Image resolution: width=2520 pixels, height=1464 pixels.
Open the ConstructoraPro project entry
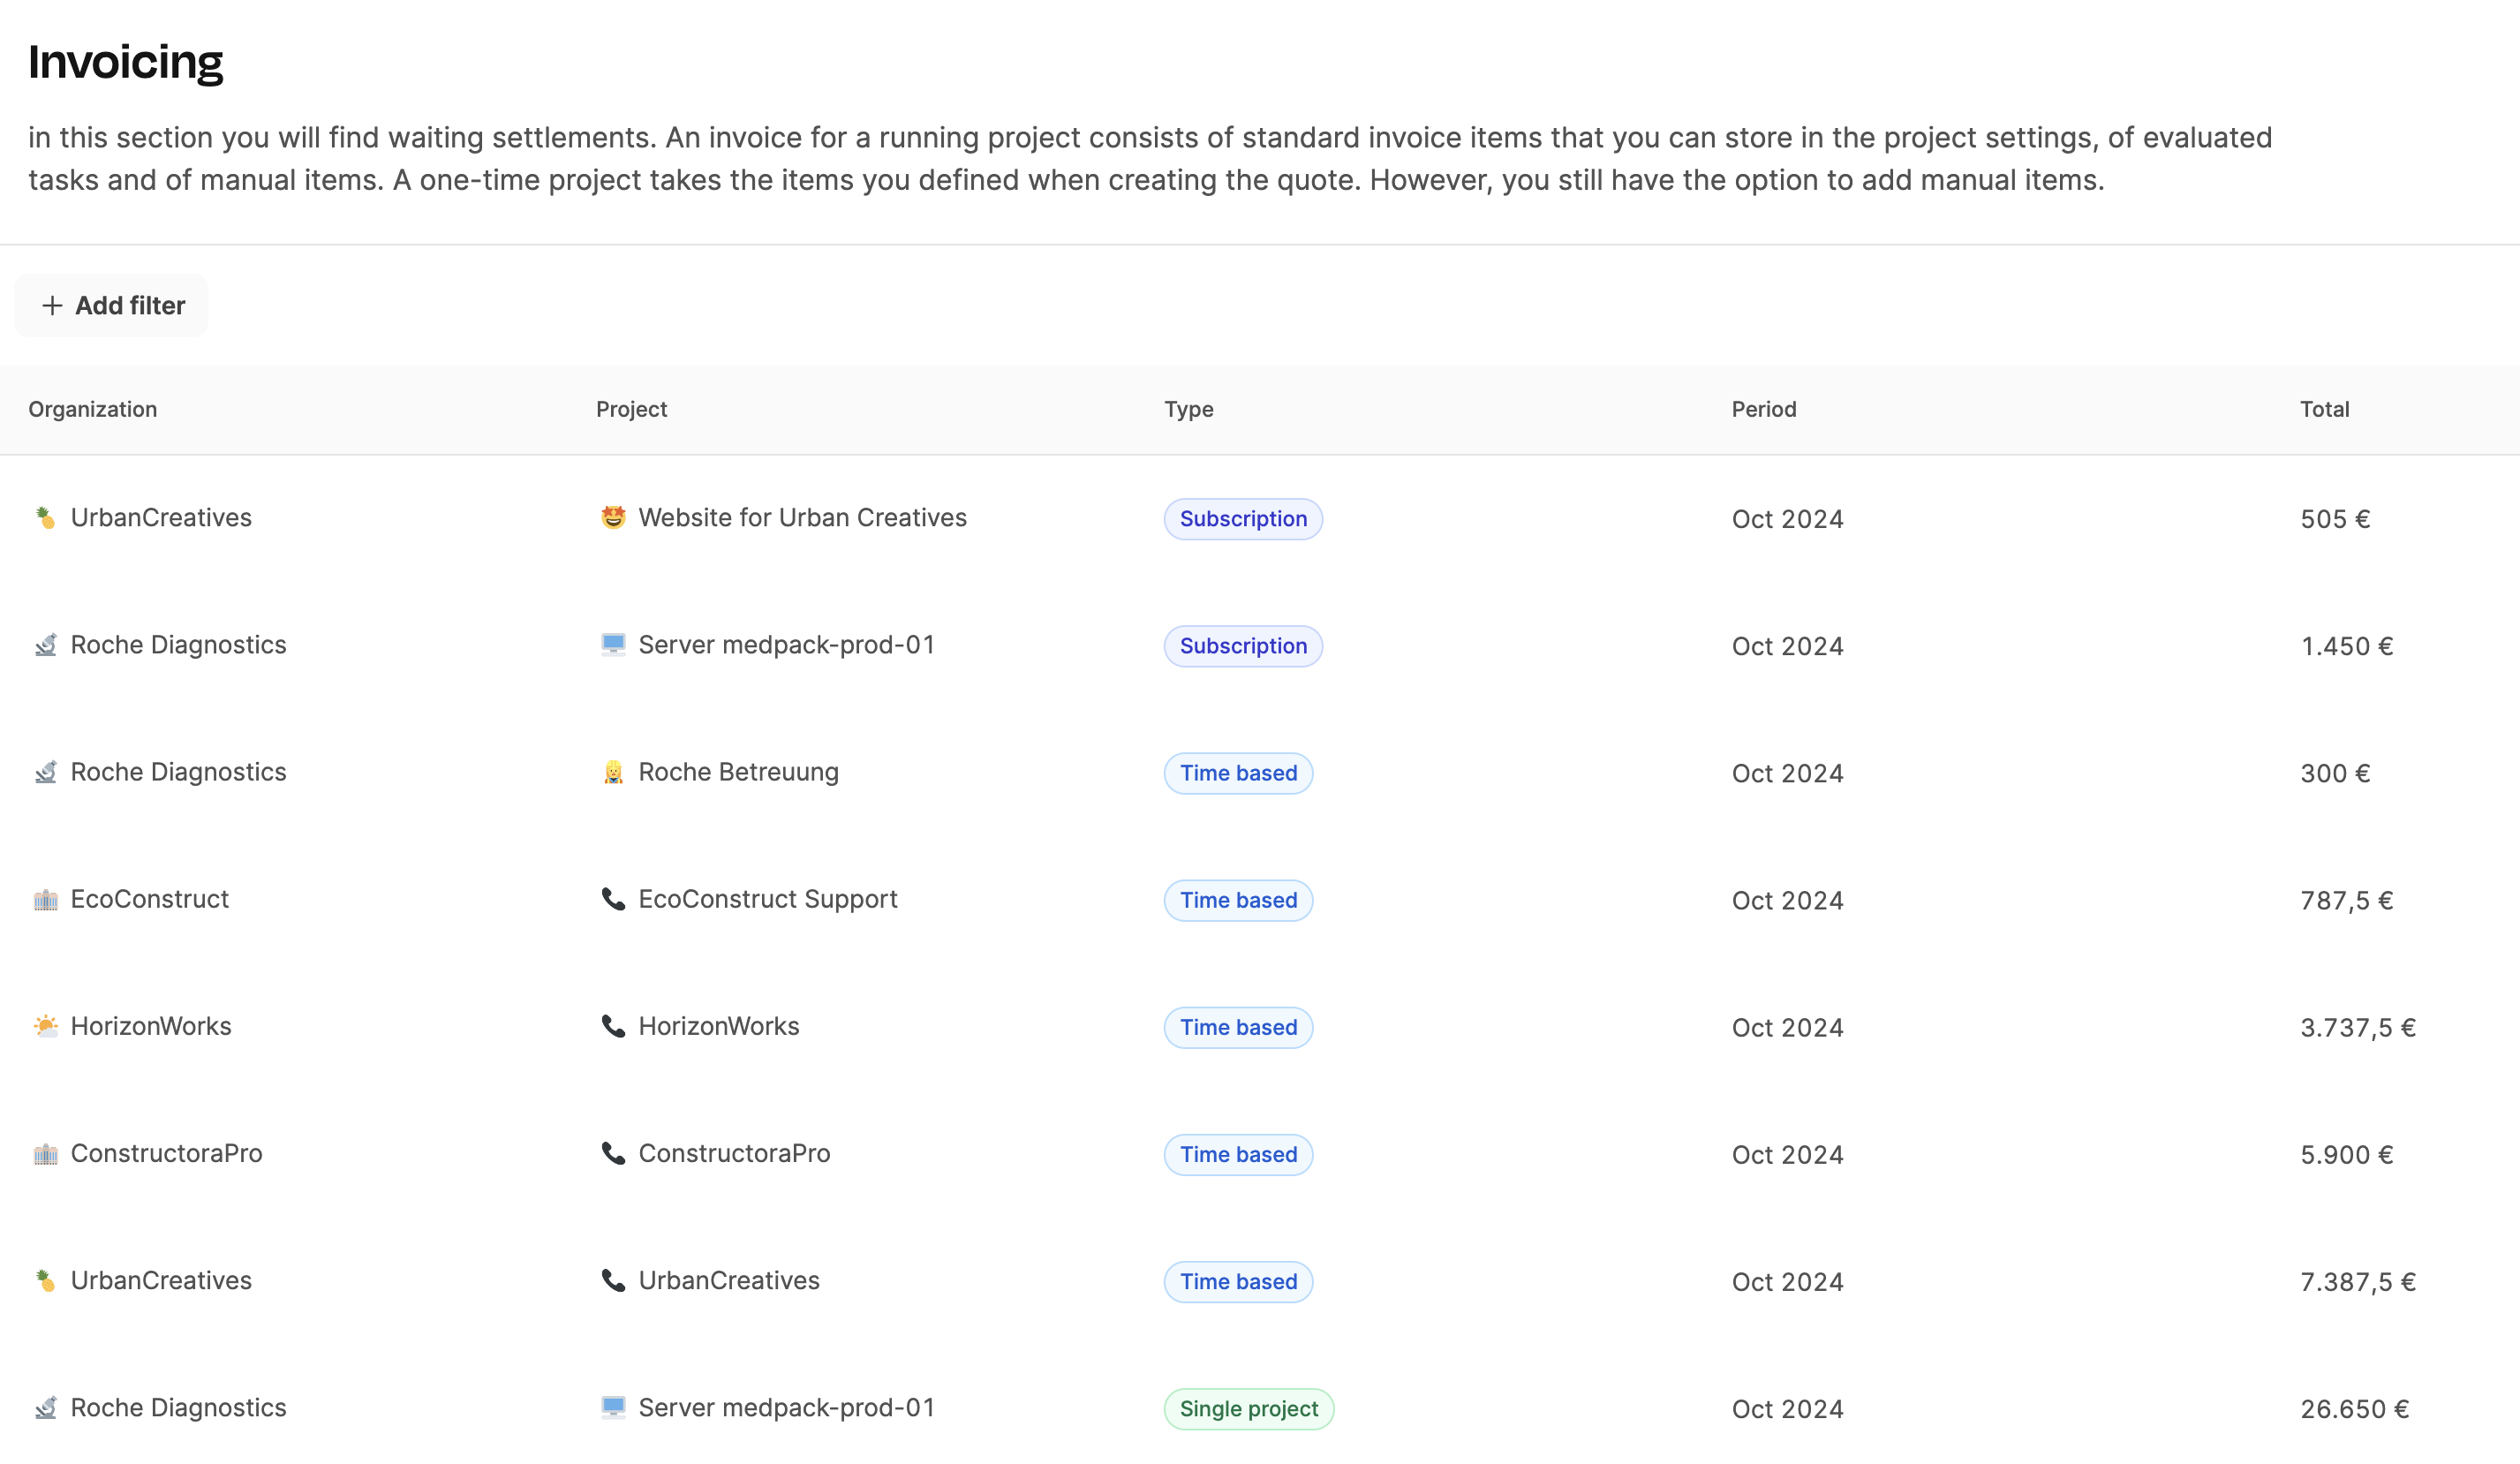[x=734, y=1153]
